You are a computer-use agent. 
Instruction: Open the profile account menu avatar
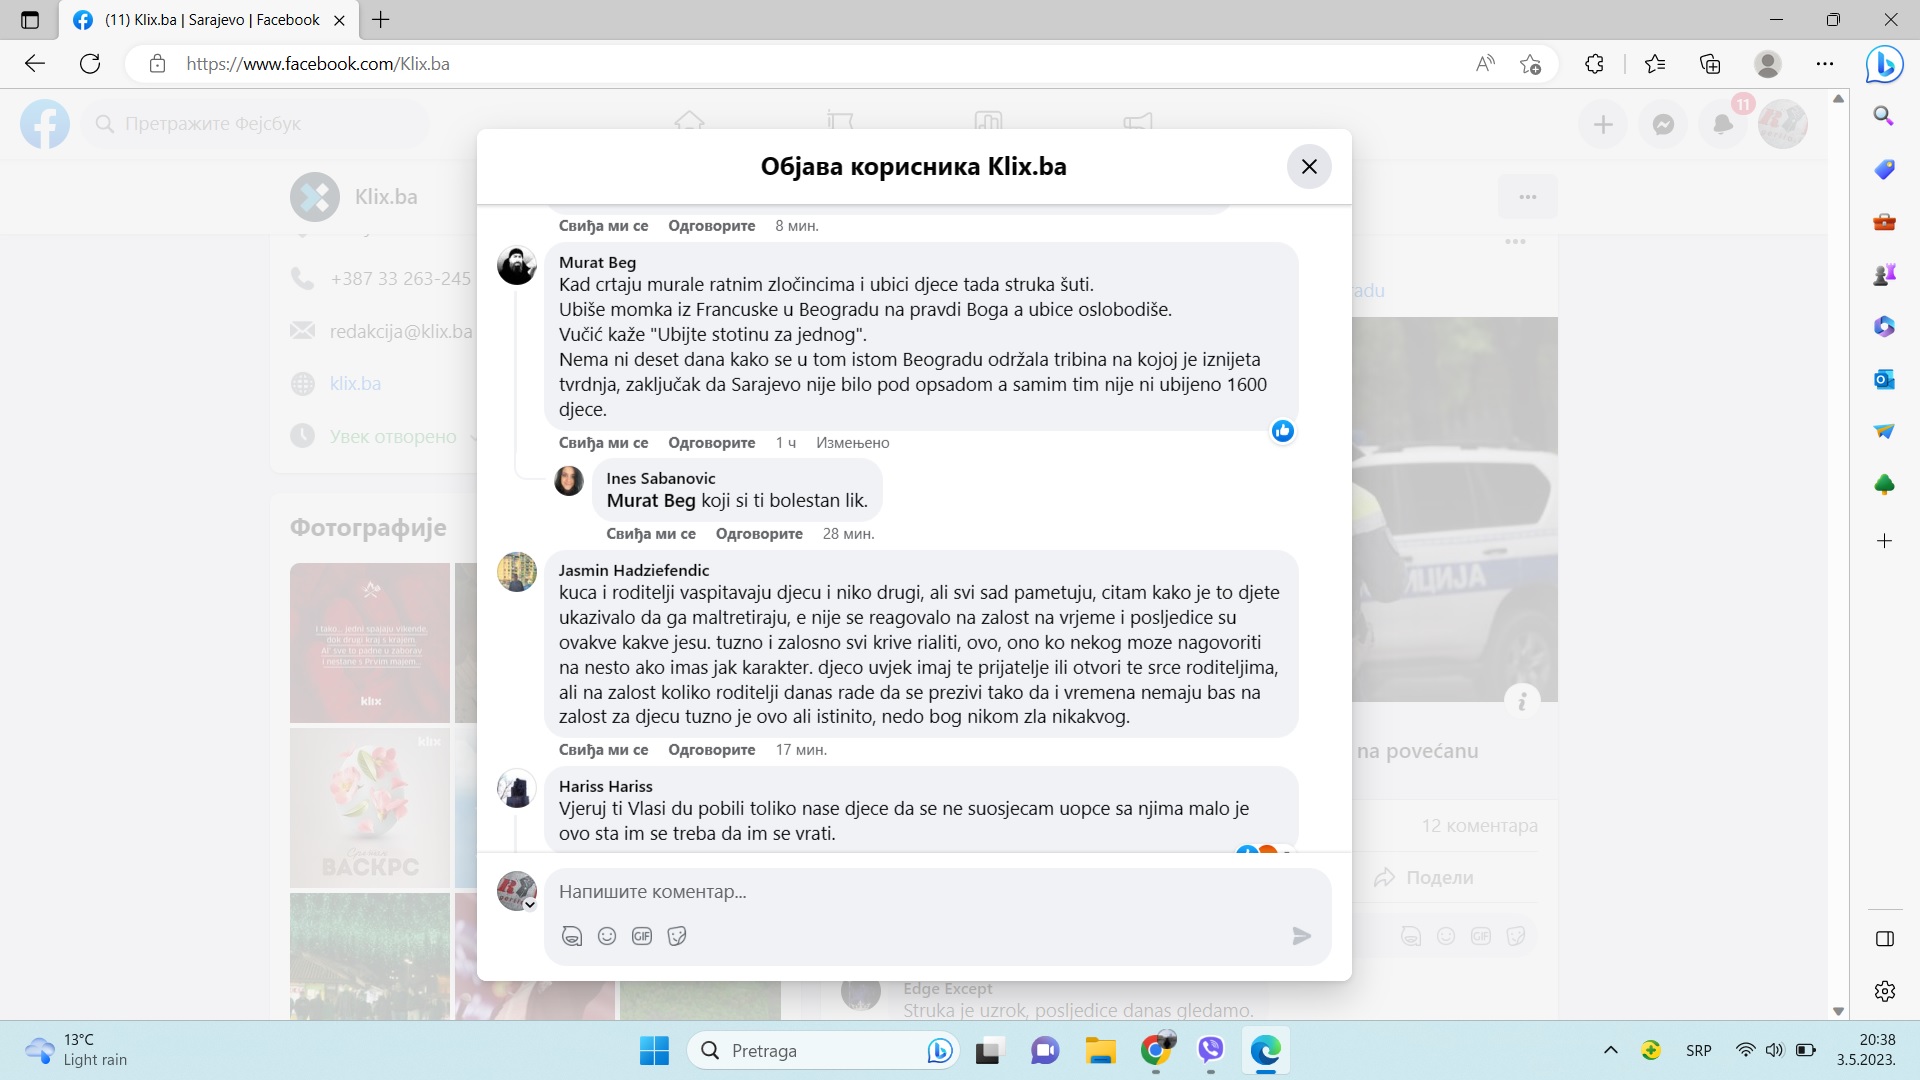pos(1783,124)
